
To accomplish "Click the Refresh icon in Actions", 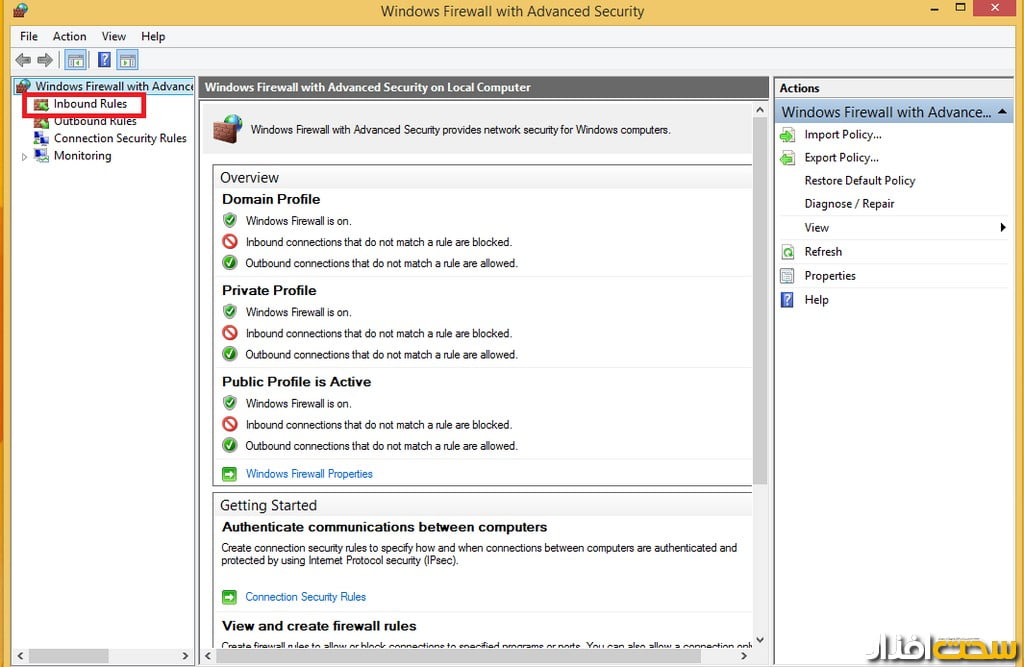I will click(x=788, y=252).
